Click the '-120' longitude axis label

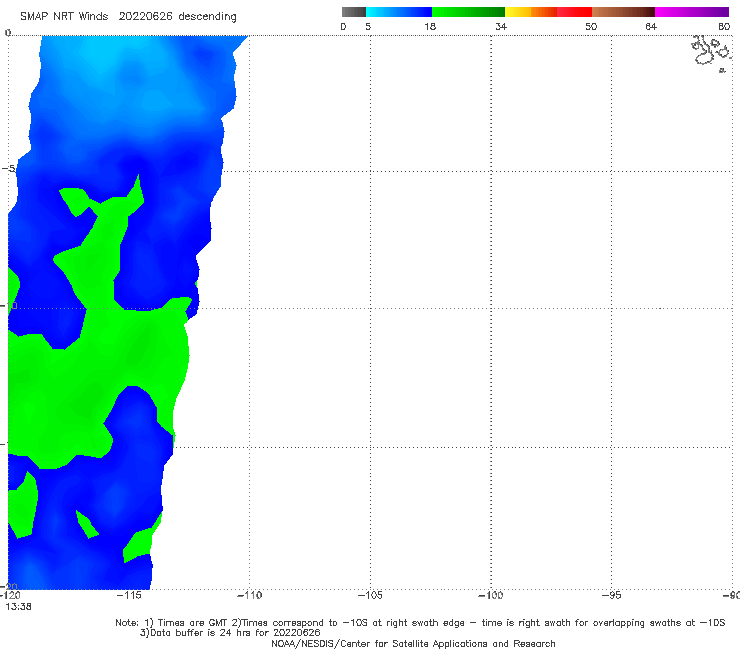coord(10,595)
